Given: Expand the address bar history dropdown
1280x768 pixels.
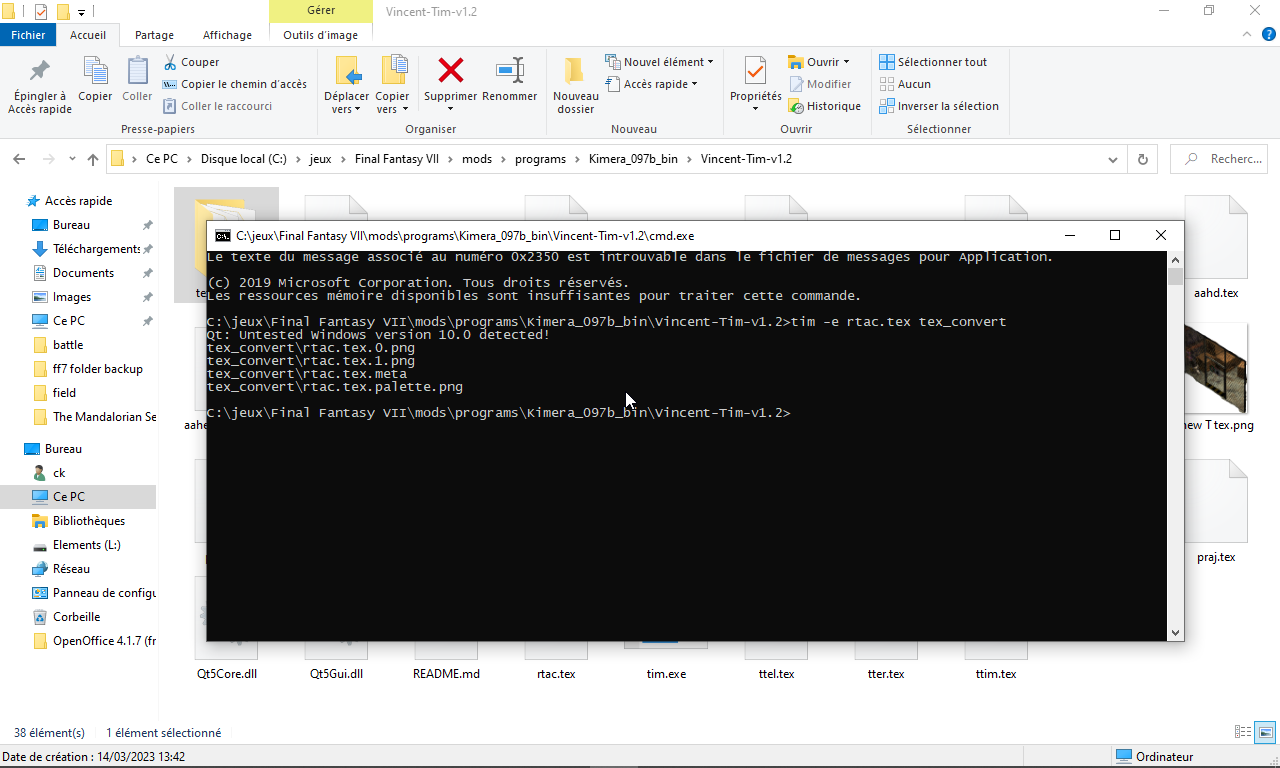Looking at the screenshot, I should (1114, 159).
